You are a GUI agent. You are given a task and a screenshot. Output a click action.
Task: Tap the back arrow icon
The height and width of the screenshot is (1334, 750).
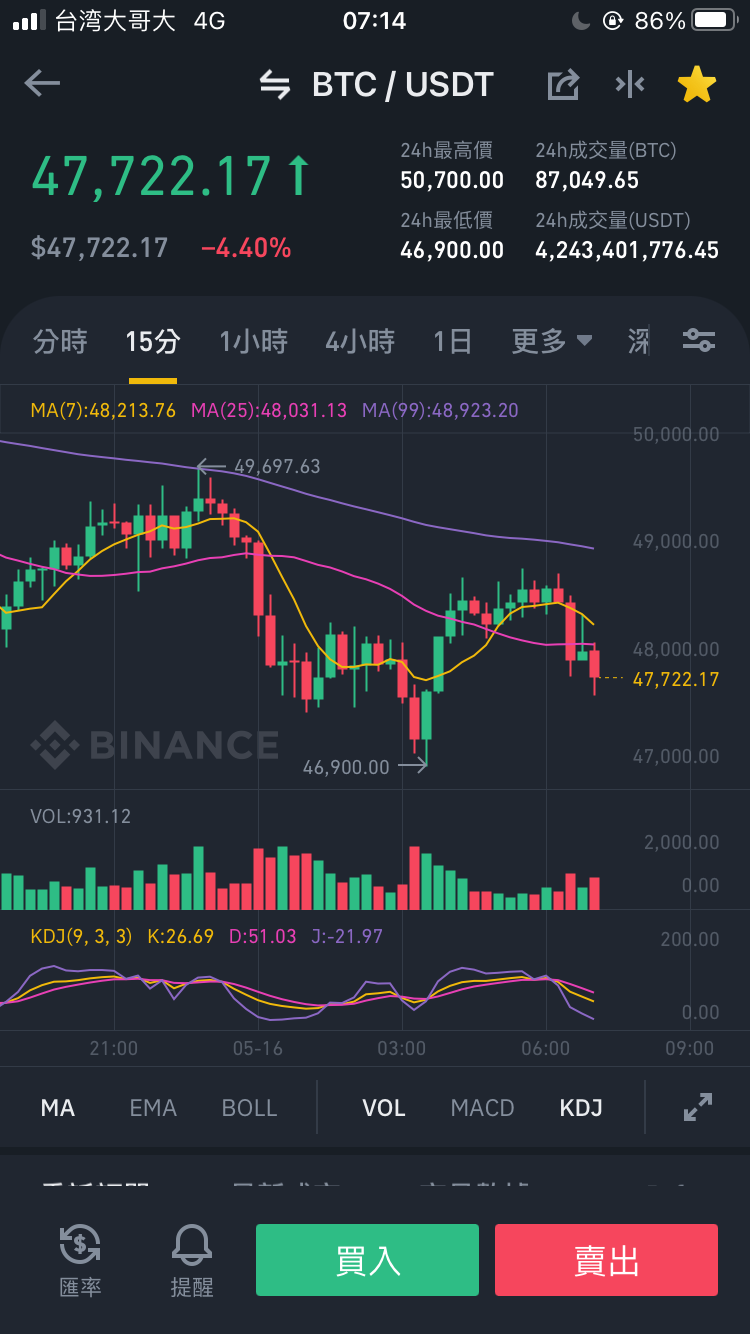pos(42,84)
